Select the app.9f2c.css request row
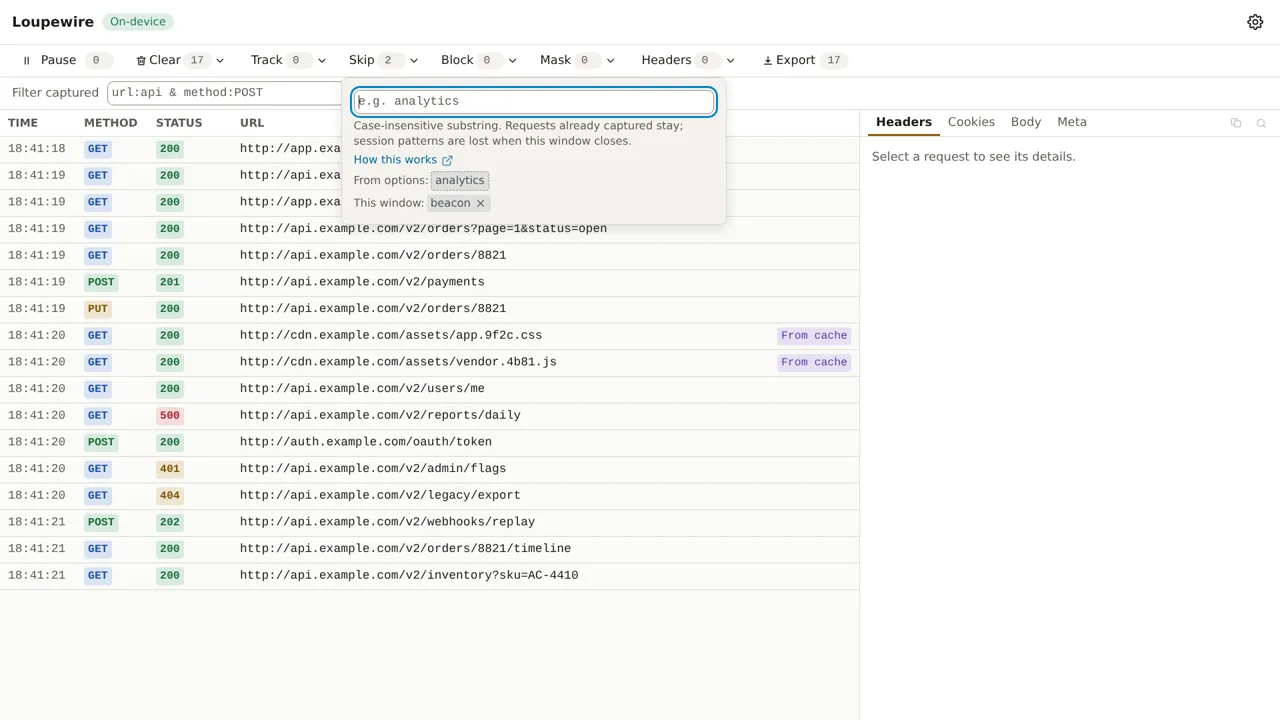 [429, 336]
